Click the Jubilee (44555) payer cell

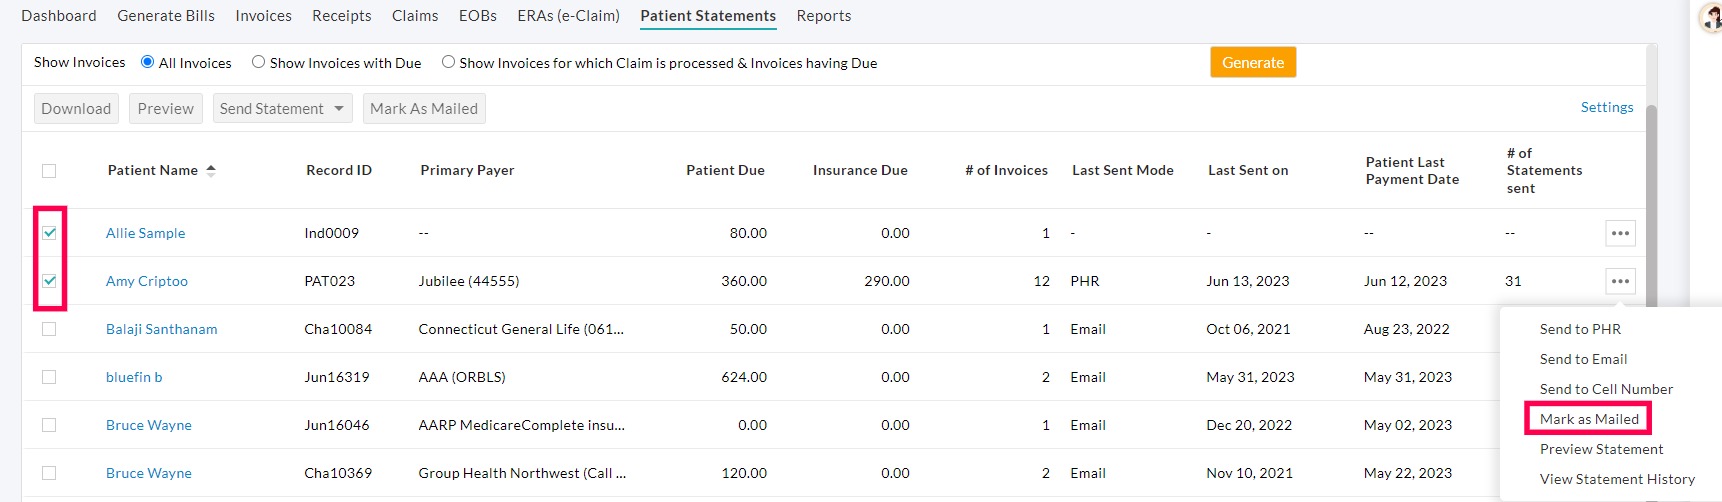tap(469, 281)
